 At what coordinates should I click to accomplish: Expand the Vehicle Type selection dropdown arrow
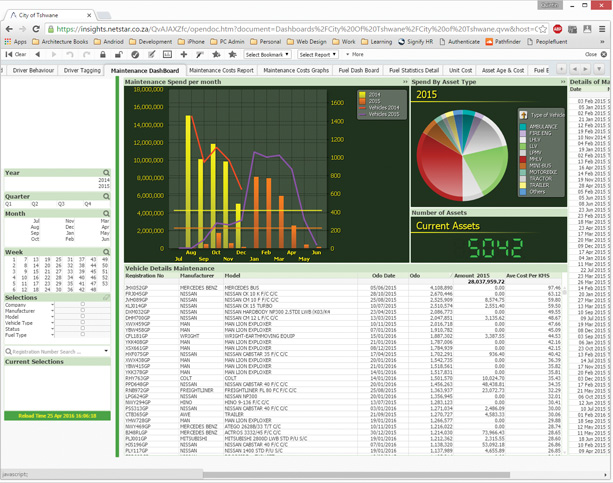[52, 323]
